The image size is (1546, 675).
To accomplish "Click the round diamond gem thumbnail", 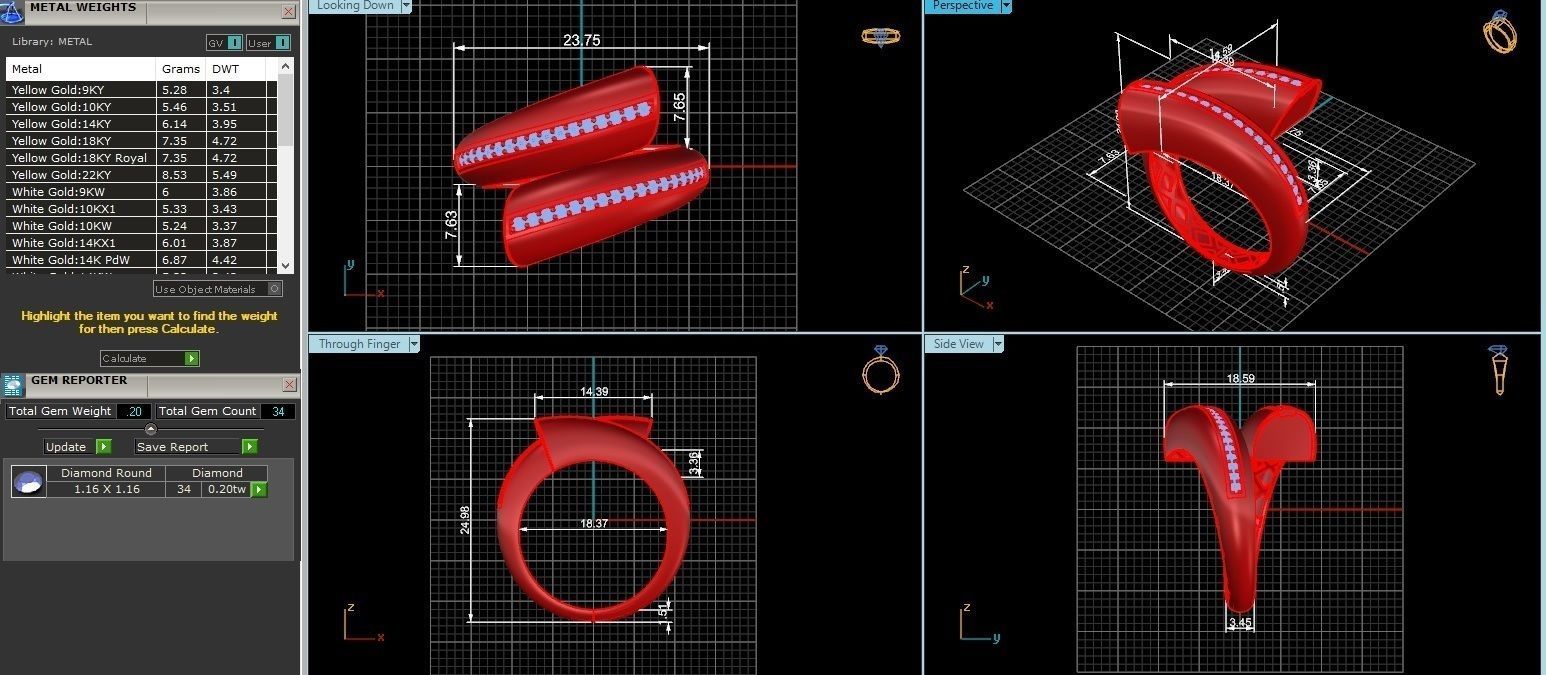I will click(x=28, y=482).
